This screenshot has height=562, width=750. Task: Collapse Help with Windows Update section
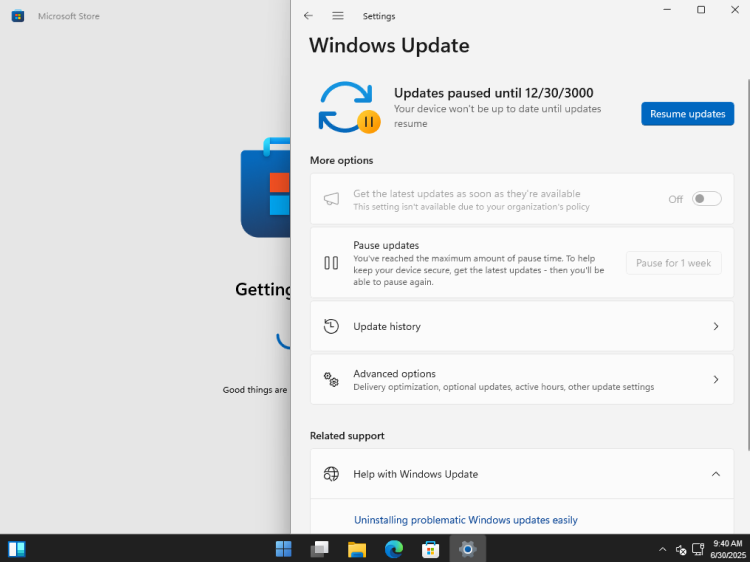[716, 474]
